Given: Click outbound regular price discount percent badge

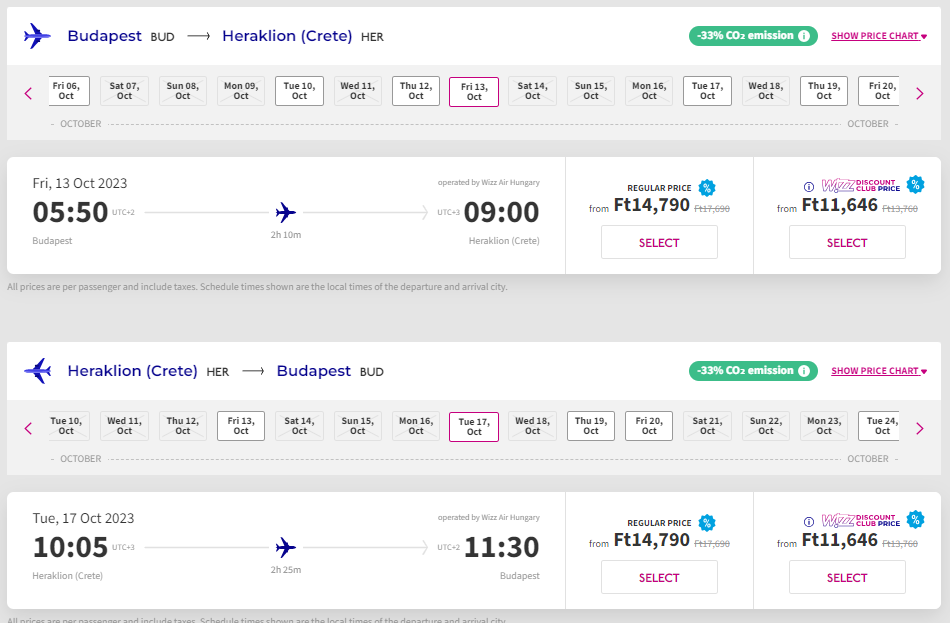Looking at the screenshot, I should click(707, 187).
